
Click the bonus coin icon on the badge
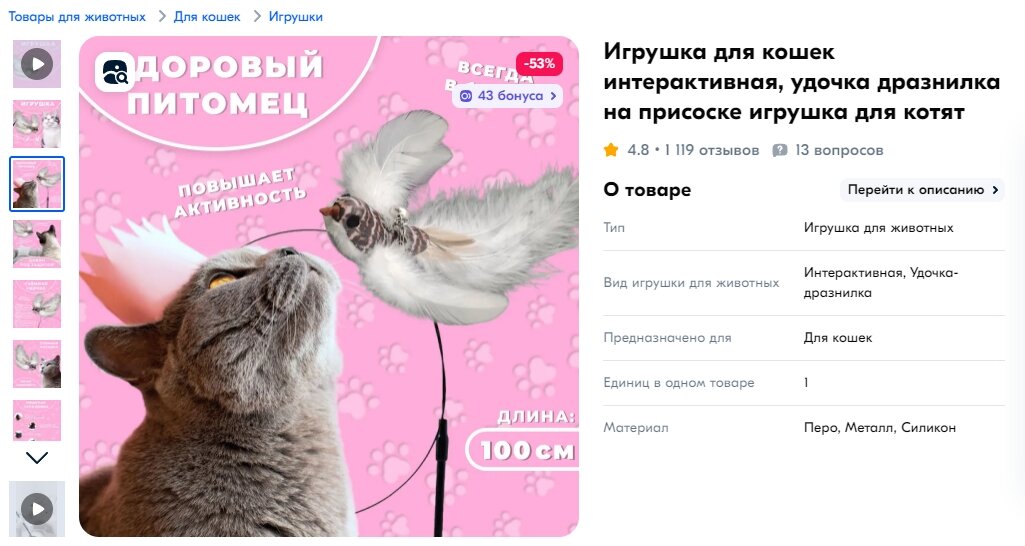(465, 96)
